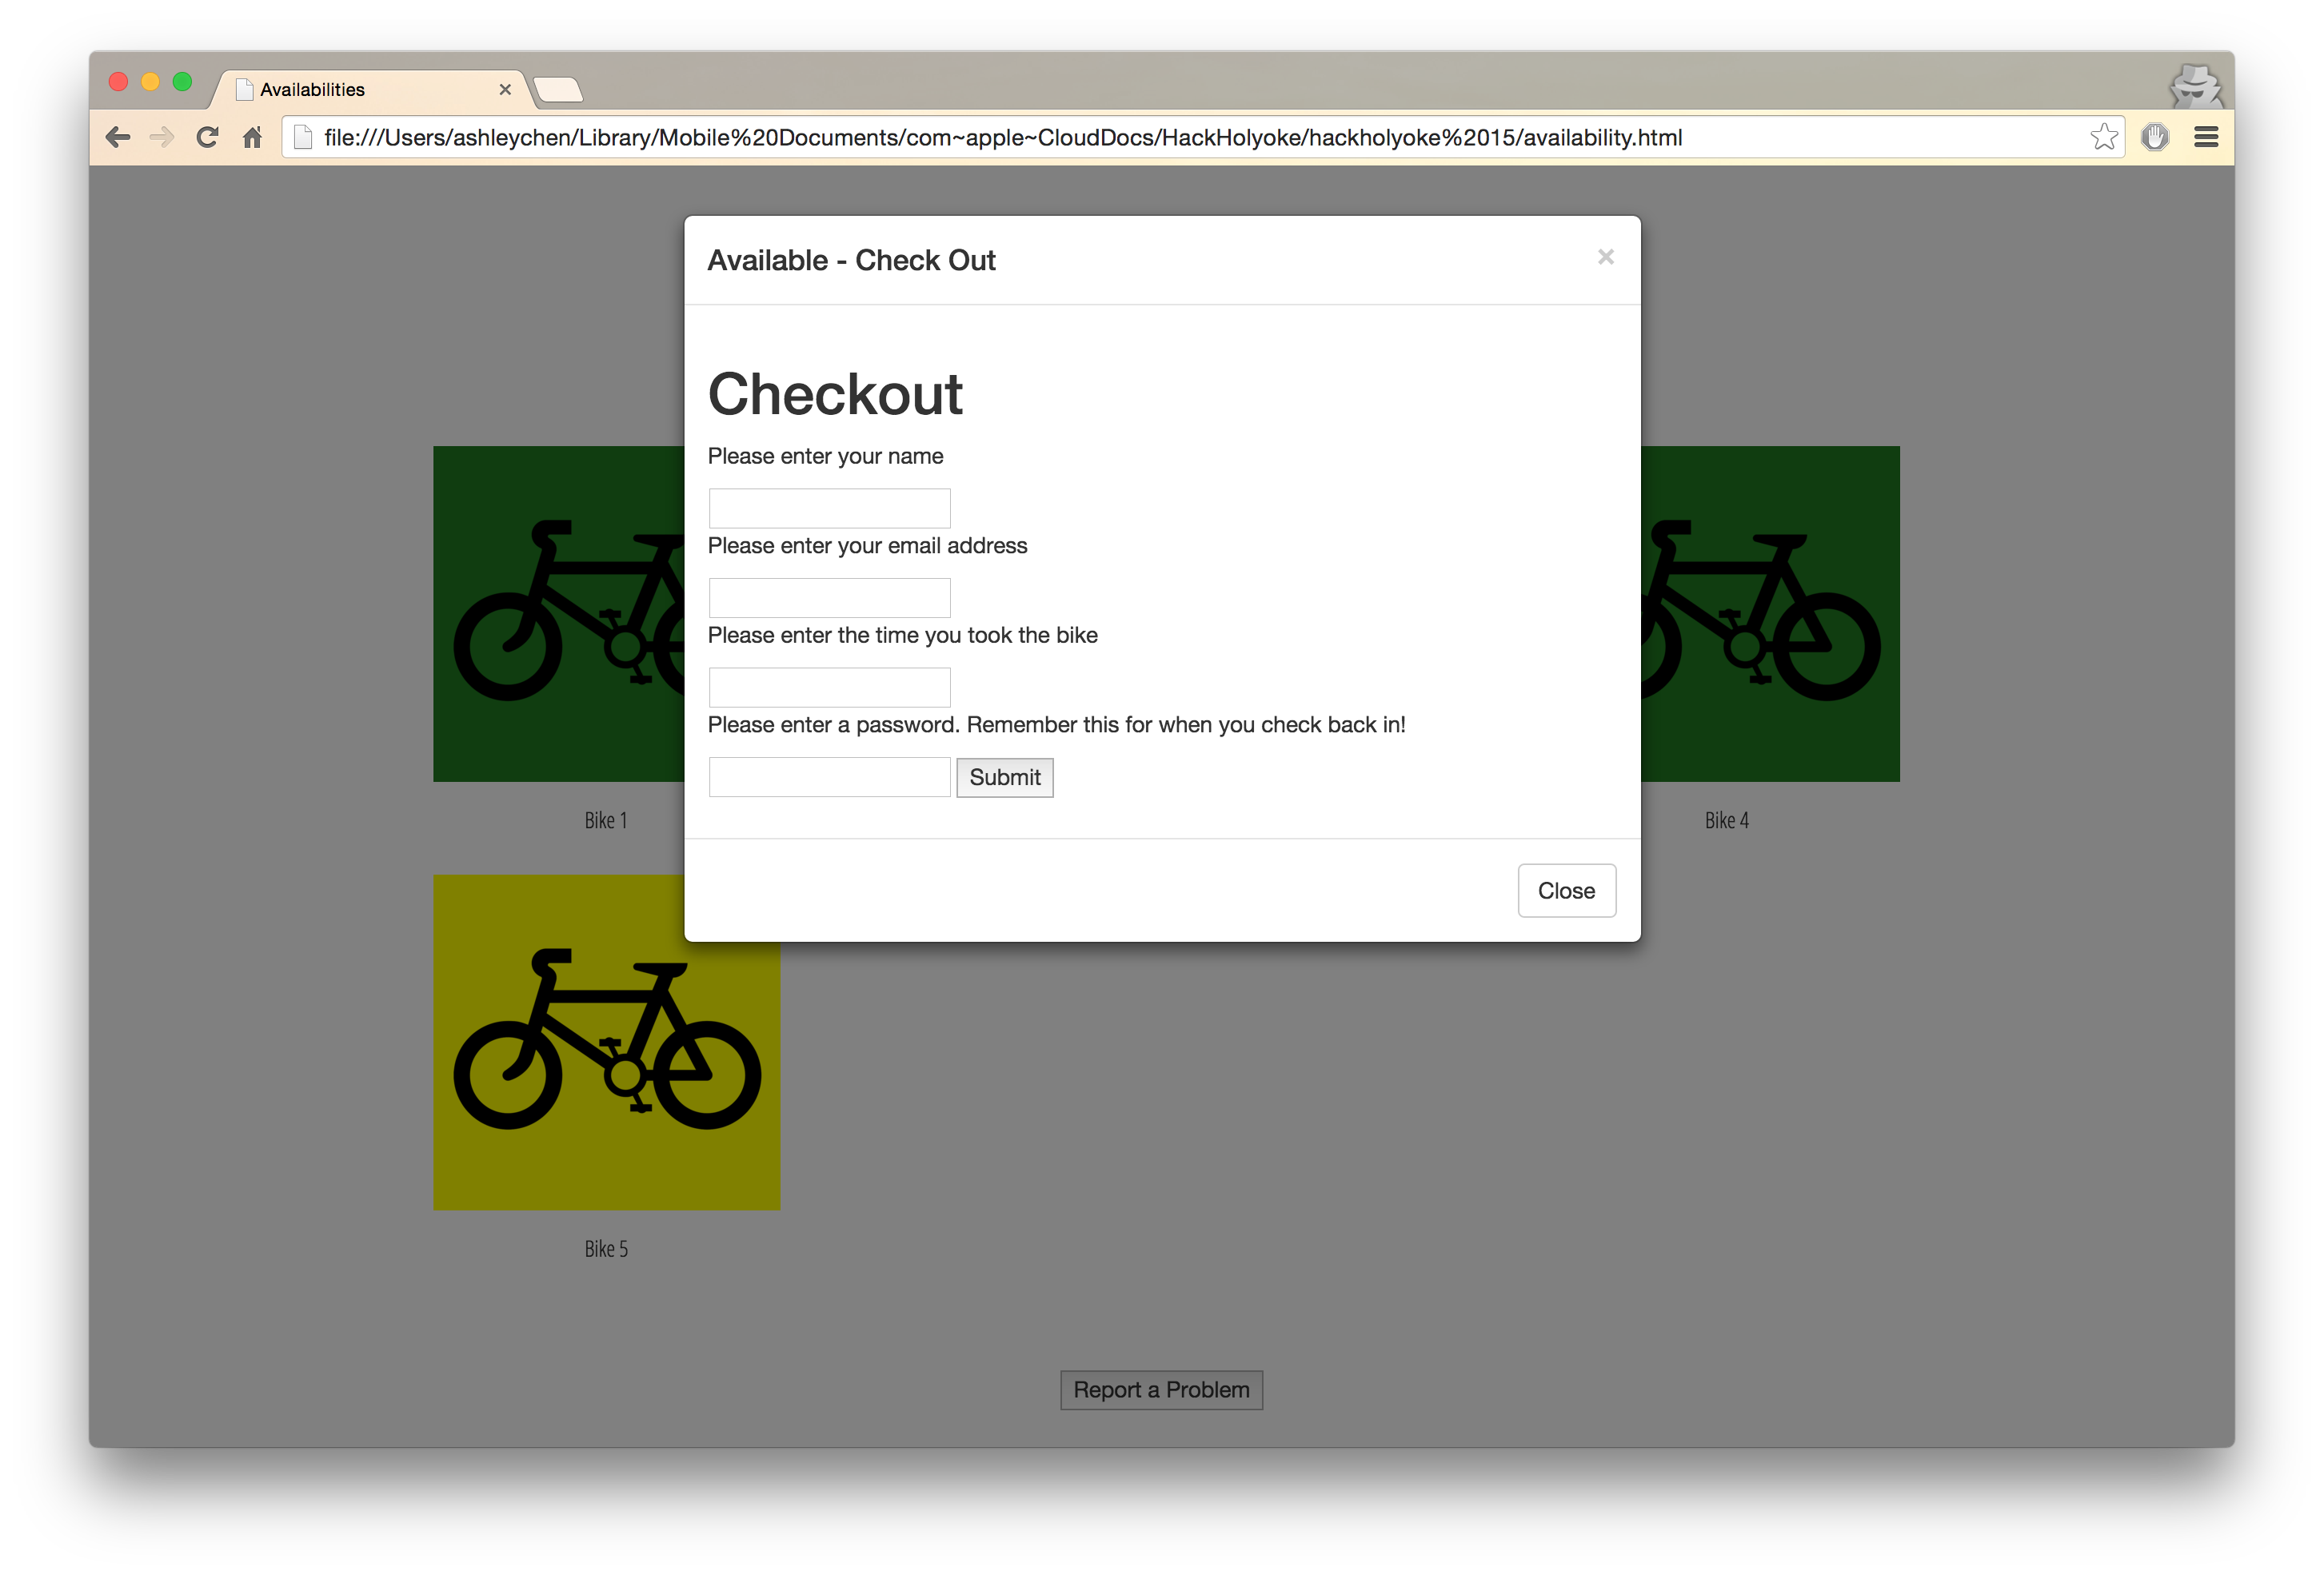Focus the name input field
The height and width of the screenshot is (1575, 2324).
click(x=829, y=508)
